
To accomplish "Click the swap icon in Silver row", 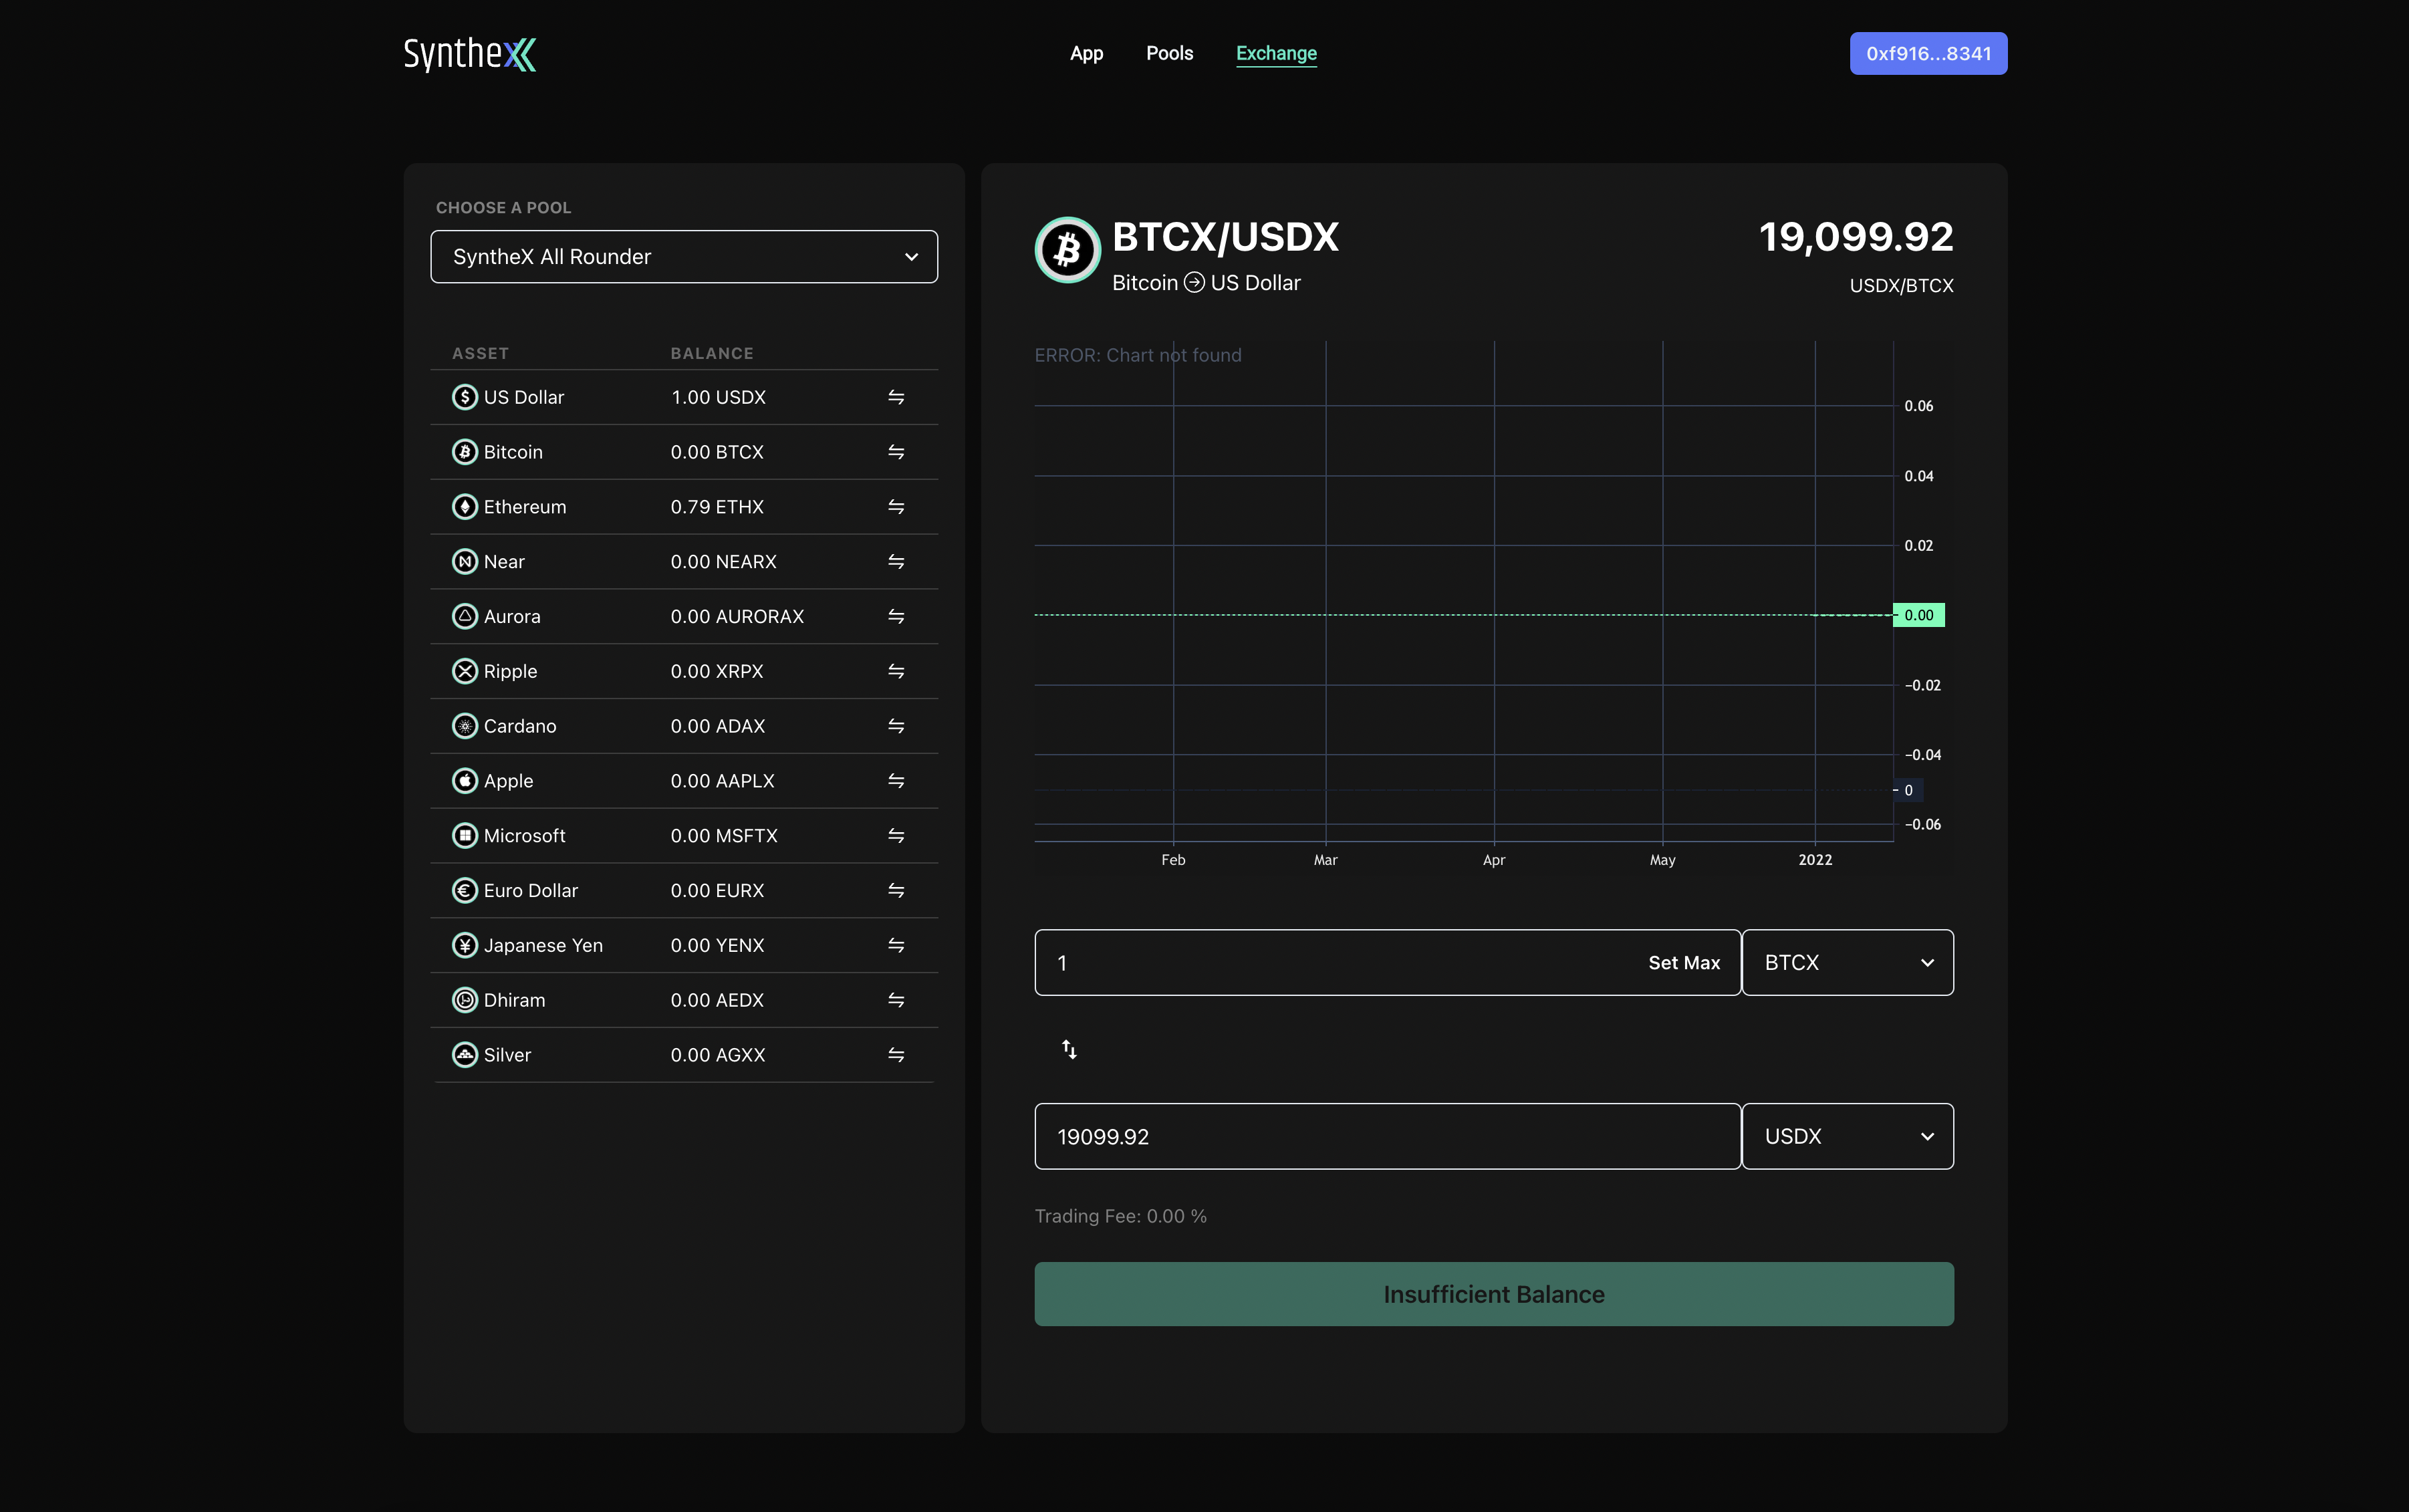I will coord(896,1055).
